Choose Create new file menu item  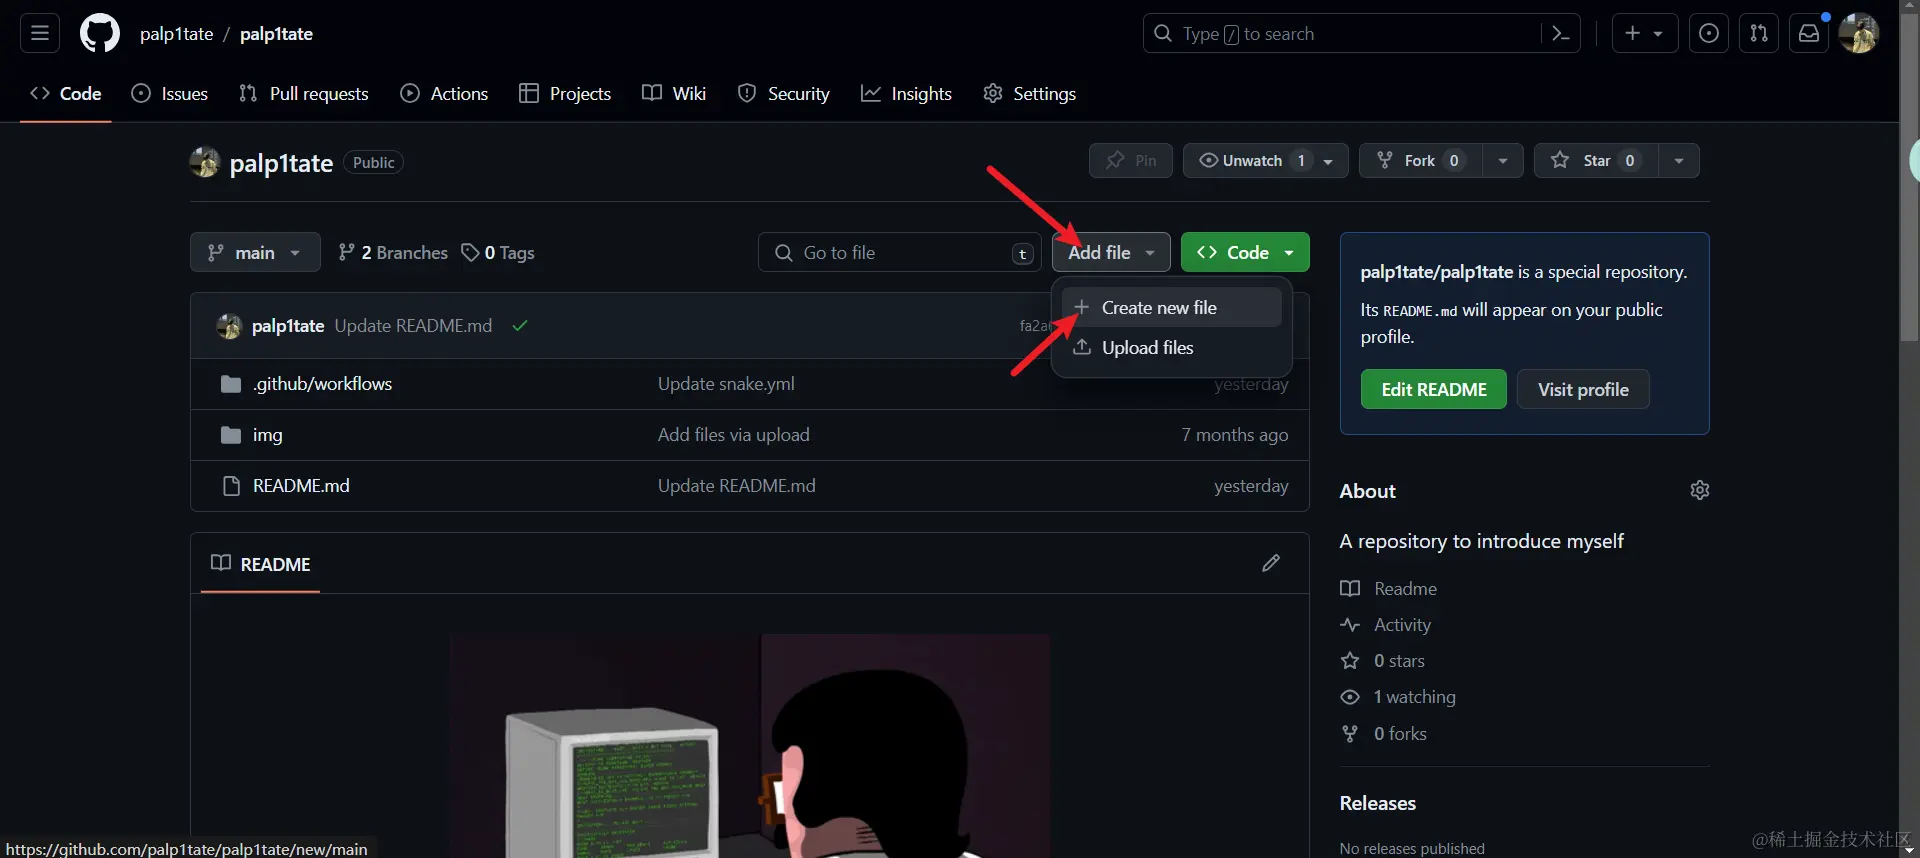1172,307
